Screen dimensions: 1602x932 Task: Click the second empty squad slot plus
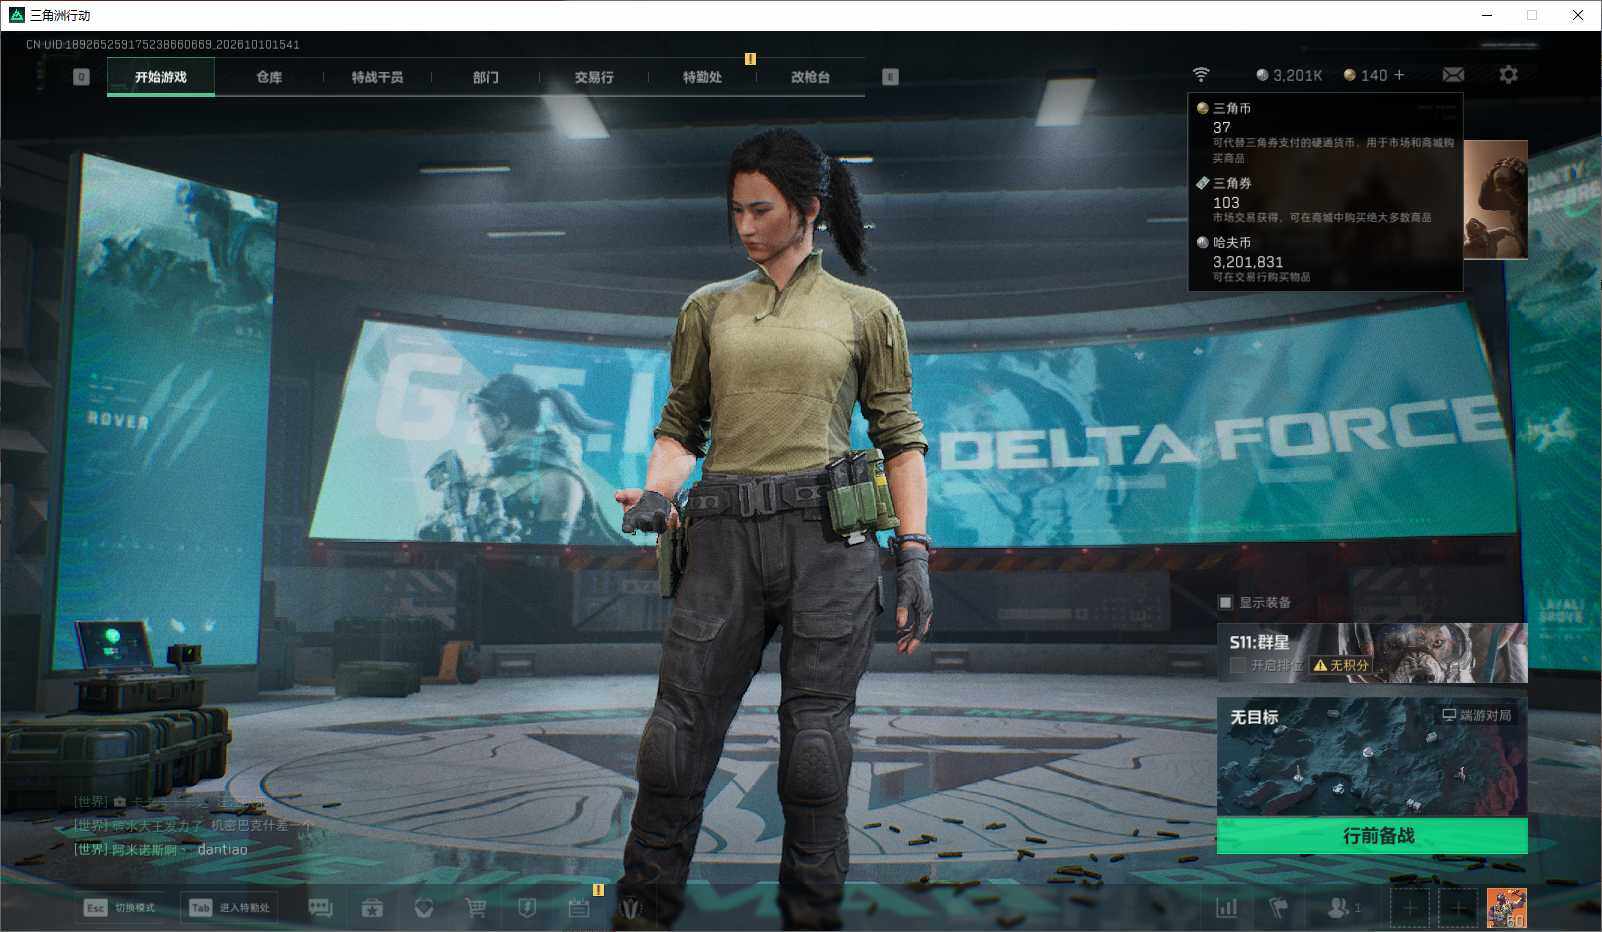click(x=1458, y=908)
